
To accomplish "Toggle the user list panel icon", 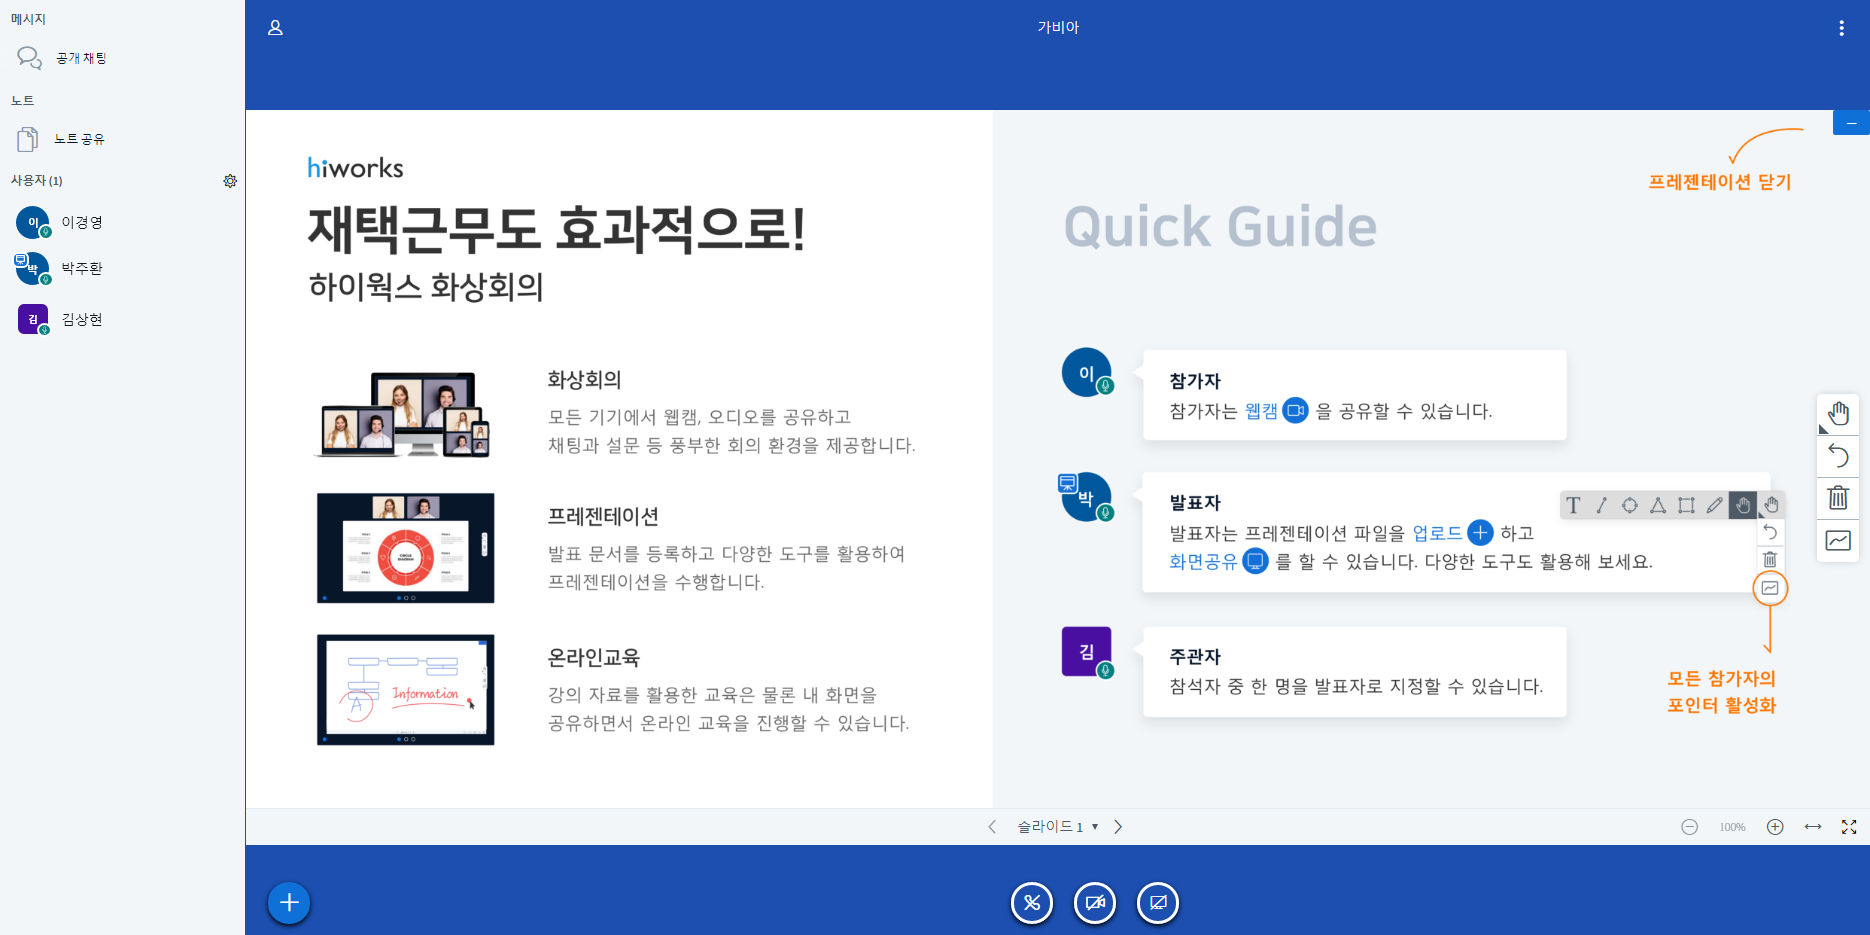I will (275, 28).
